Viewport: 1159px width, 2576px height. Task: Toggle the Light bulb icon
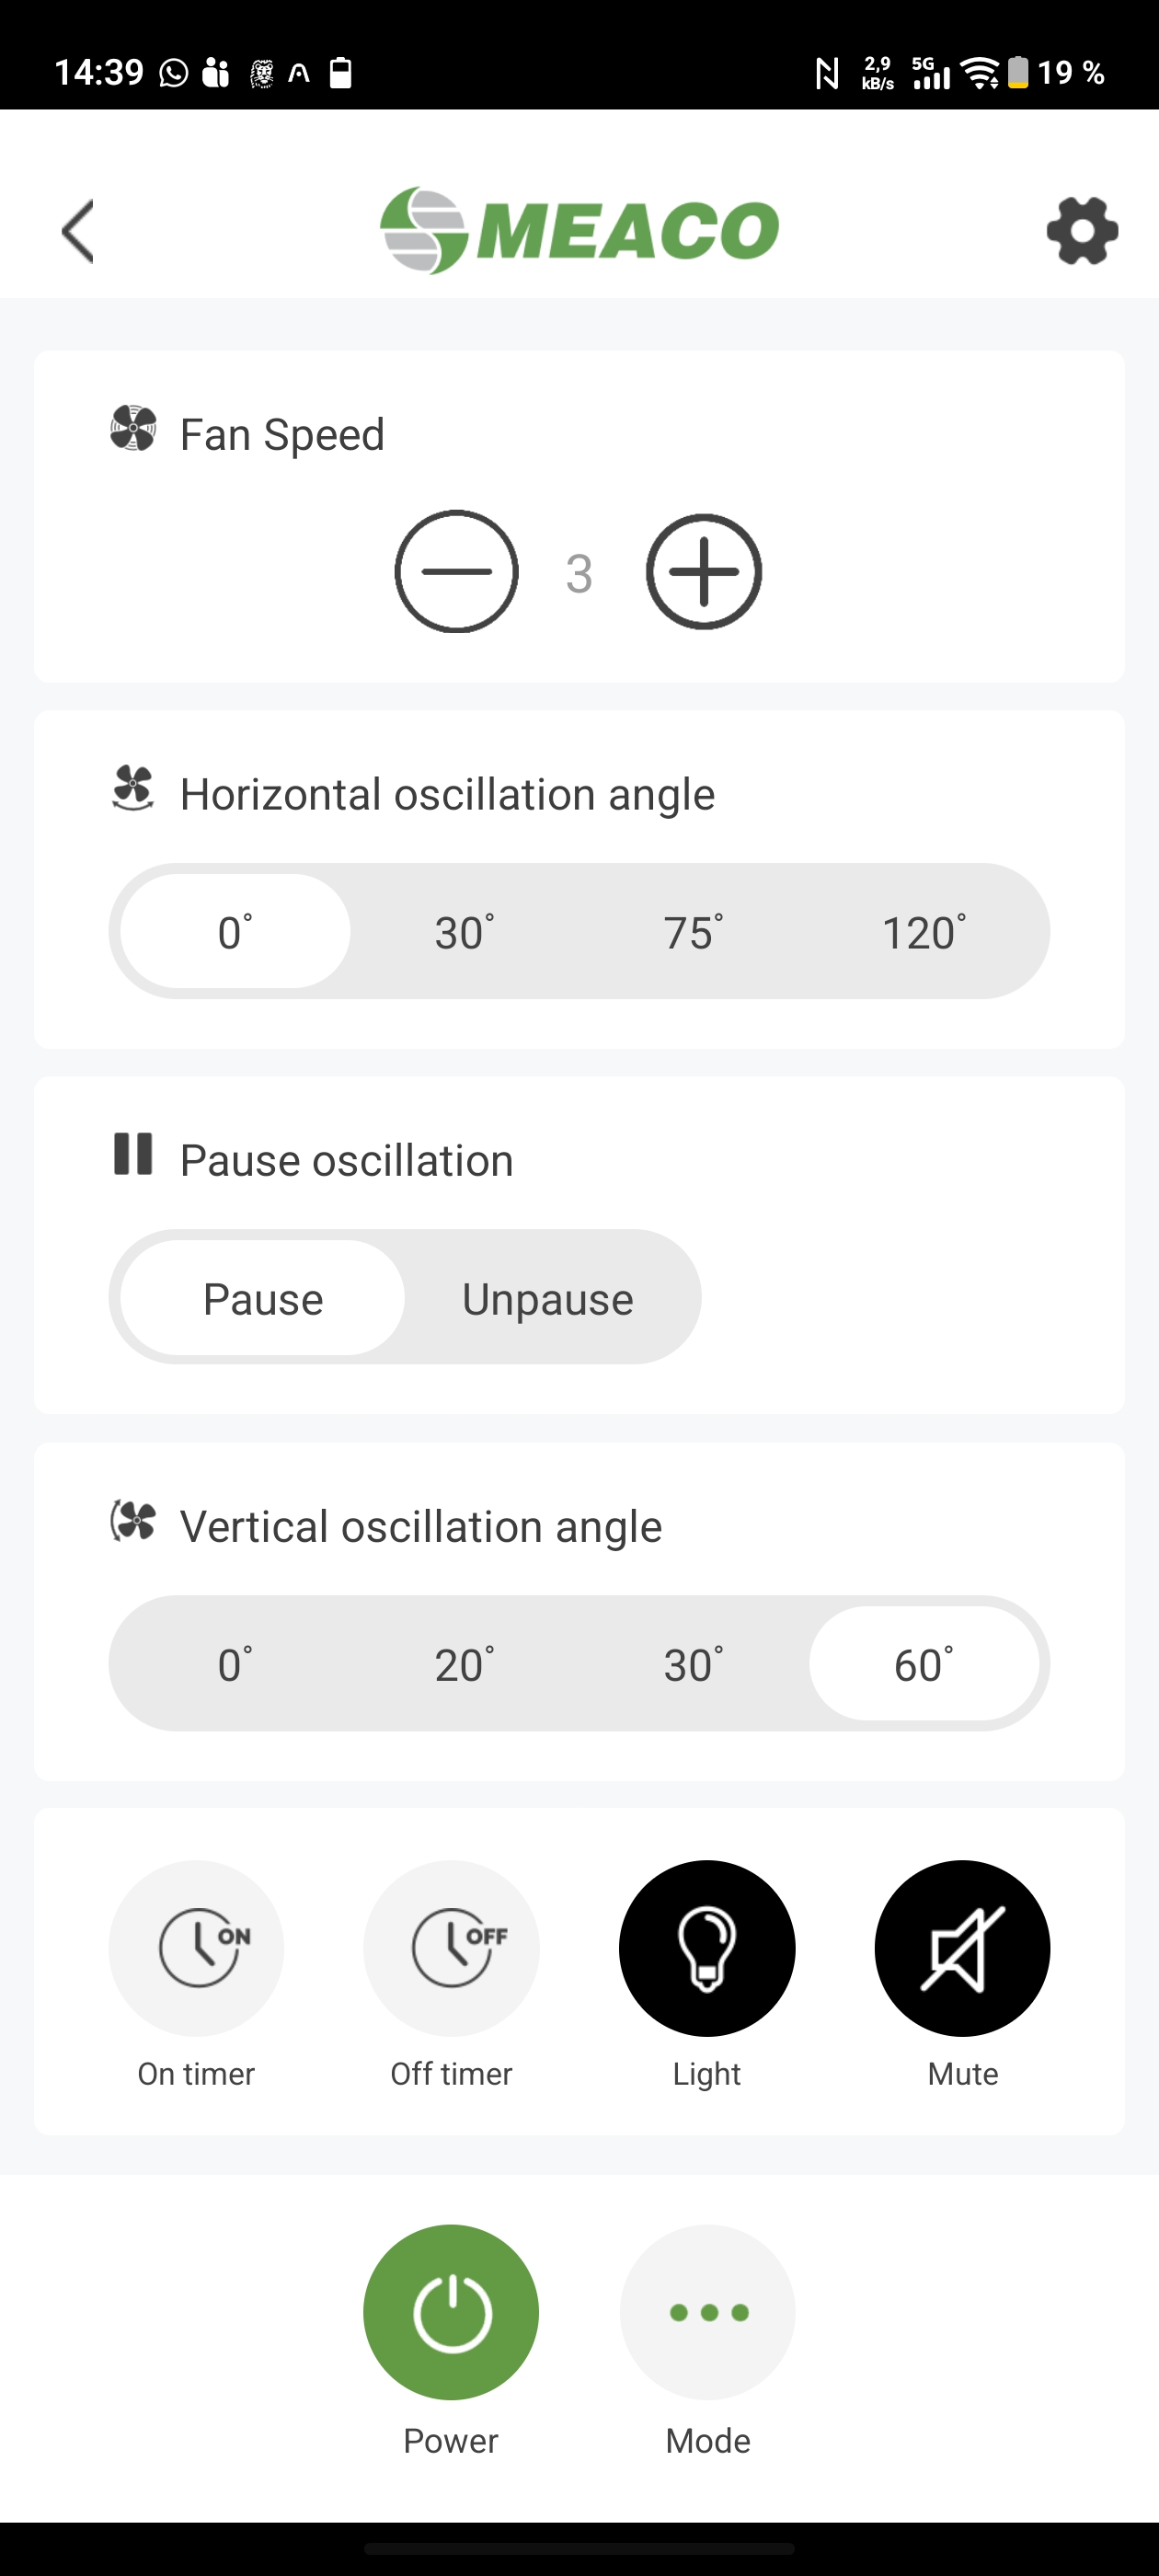(x=707, y=1948)
